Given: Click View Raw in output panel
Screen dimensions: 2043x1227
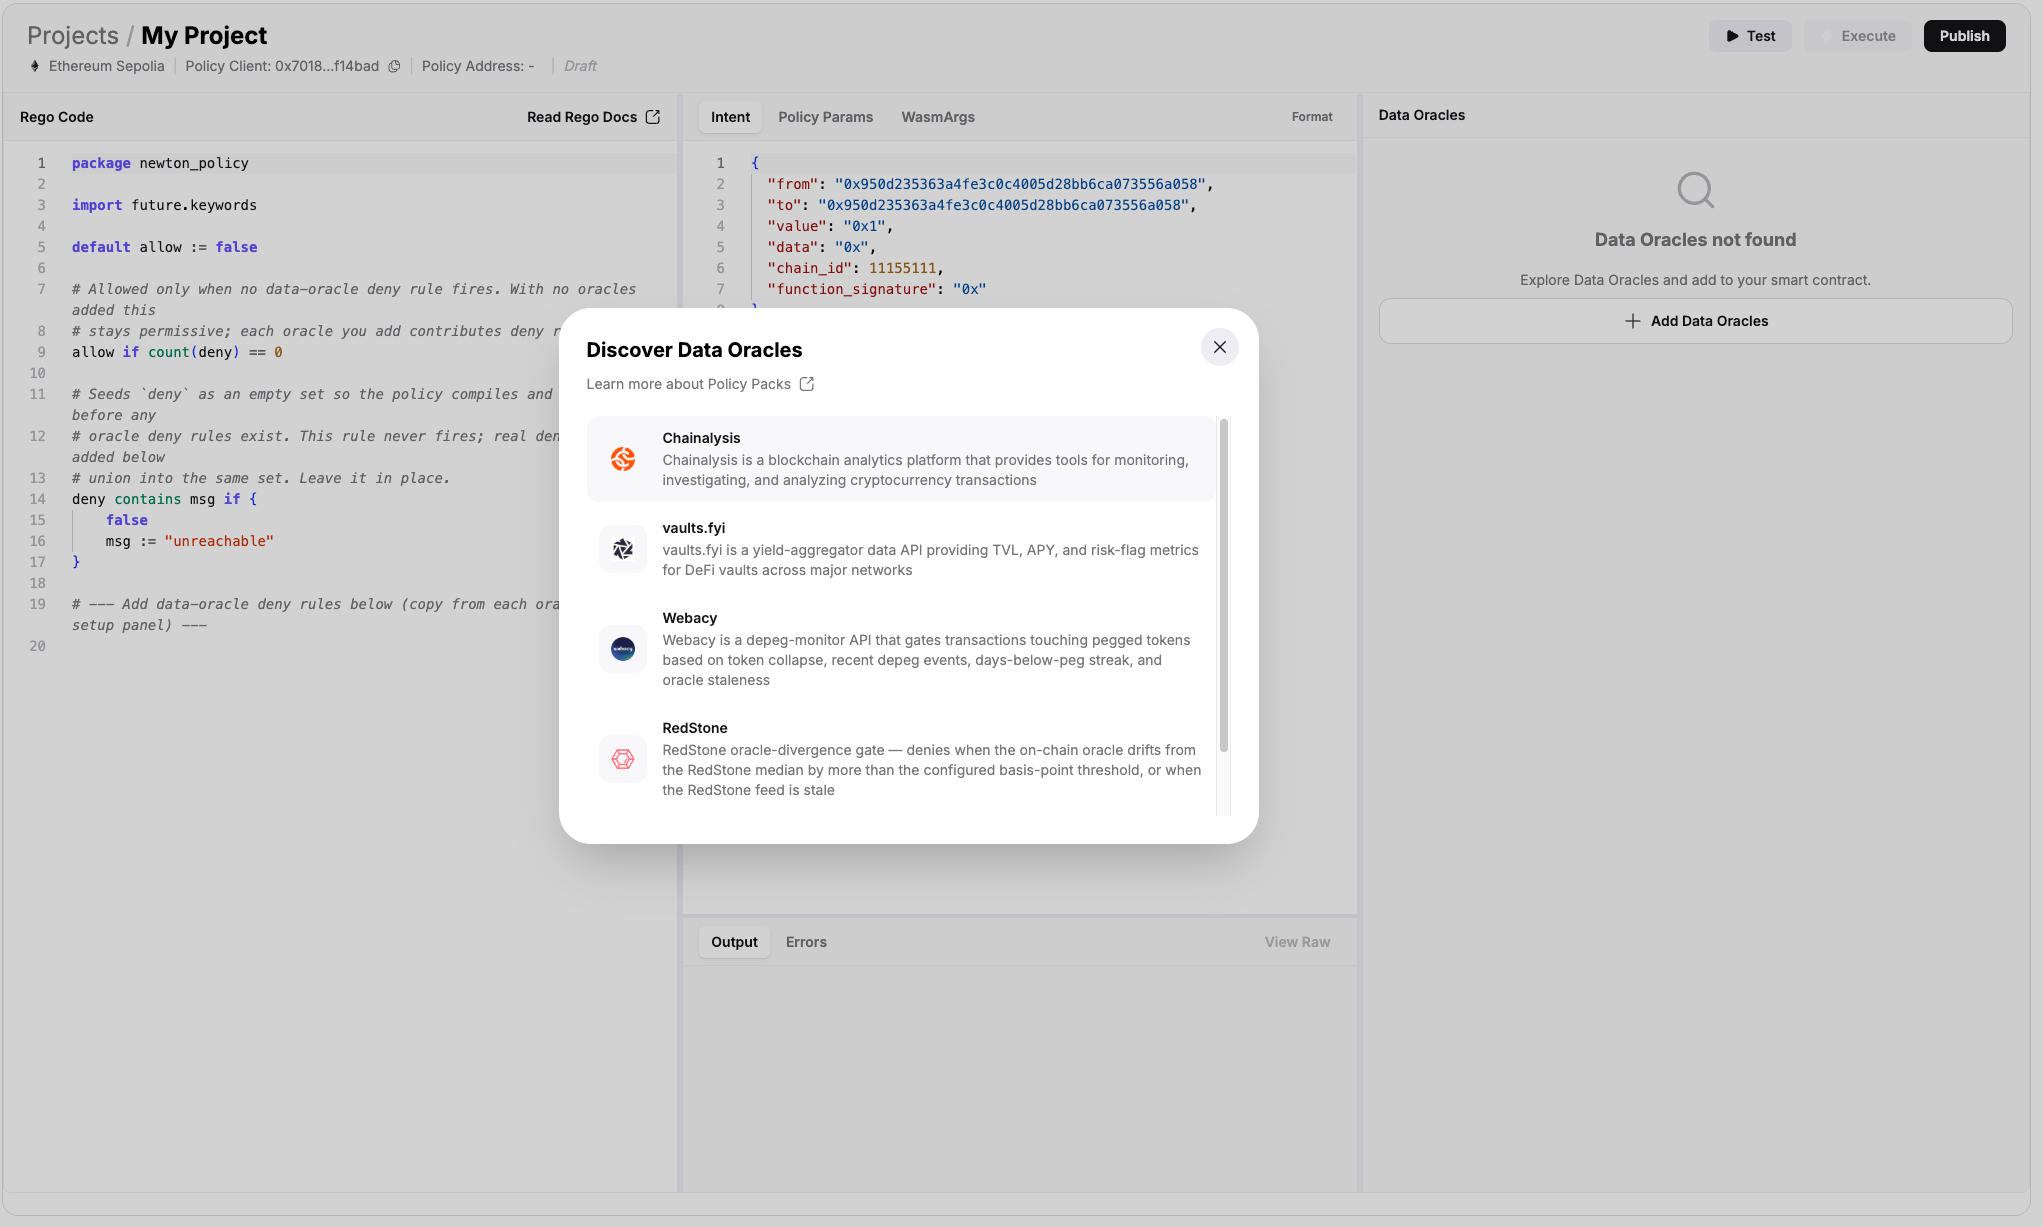Looking at the screenshot, I should 1297,942.
